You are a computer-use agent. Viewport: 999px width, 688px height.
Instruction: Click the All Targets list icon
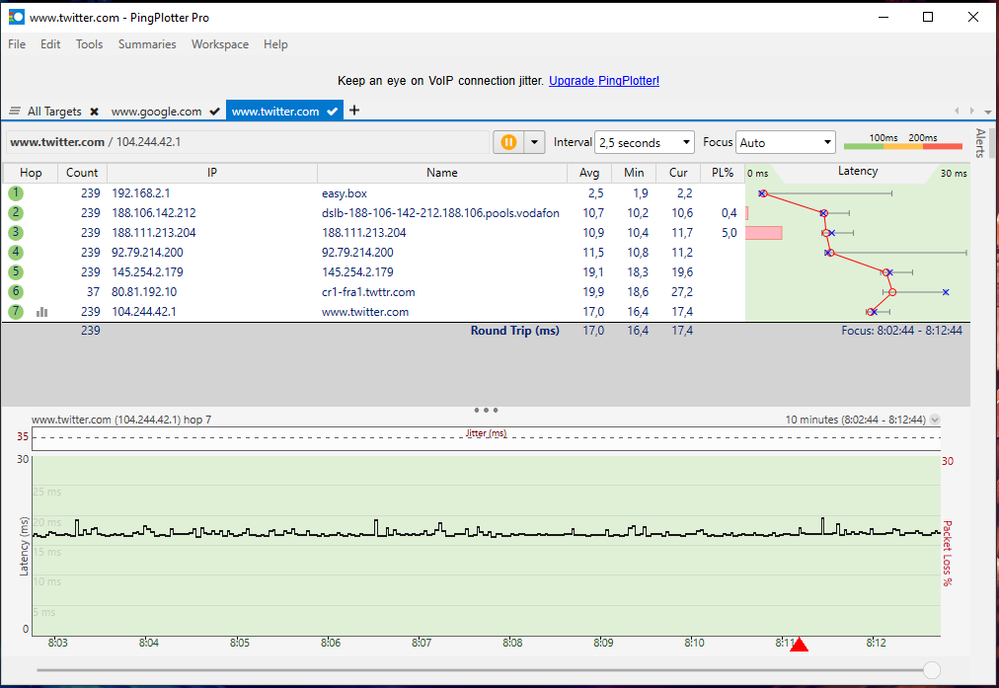(x=15, y=111)
